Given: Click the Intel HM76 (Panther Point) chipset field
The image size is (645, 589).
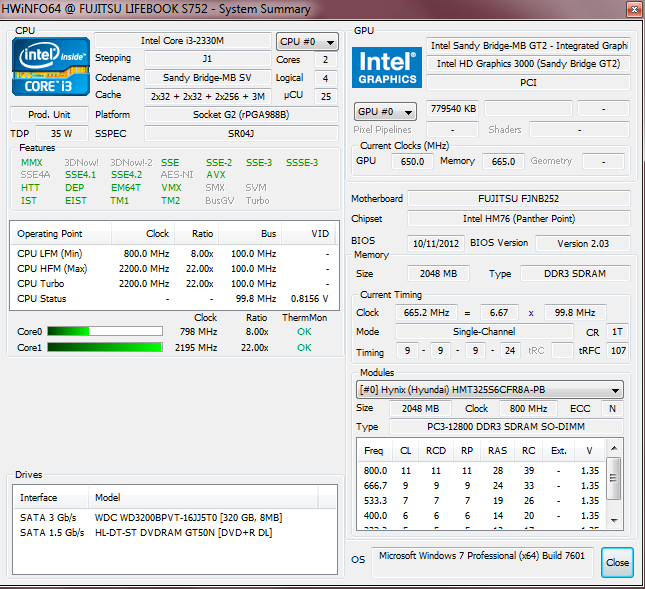Looking at the screenshot, I should tap(519, 218).
